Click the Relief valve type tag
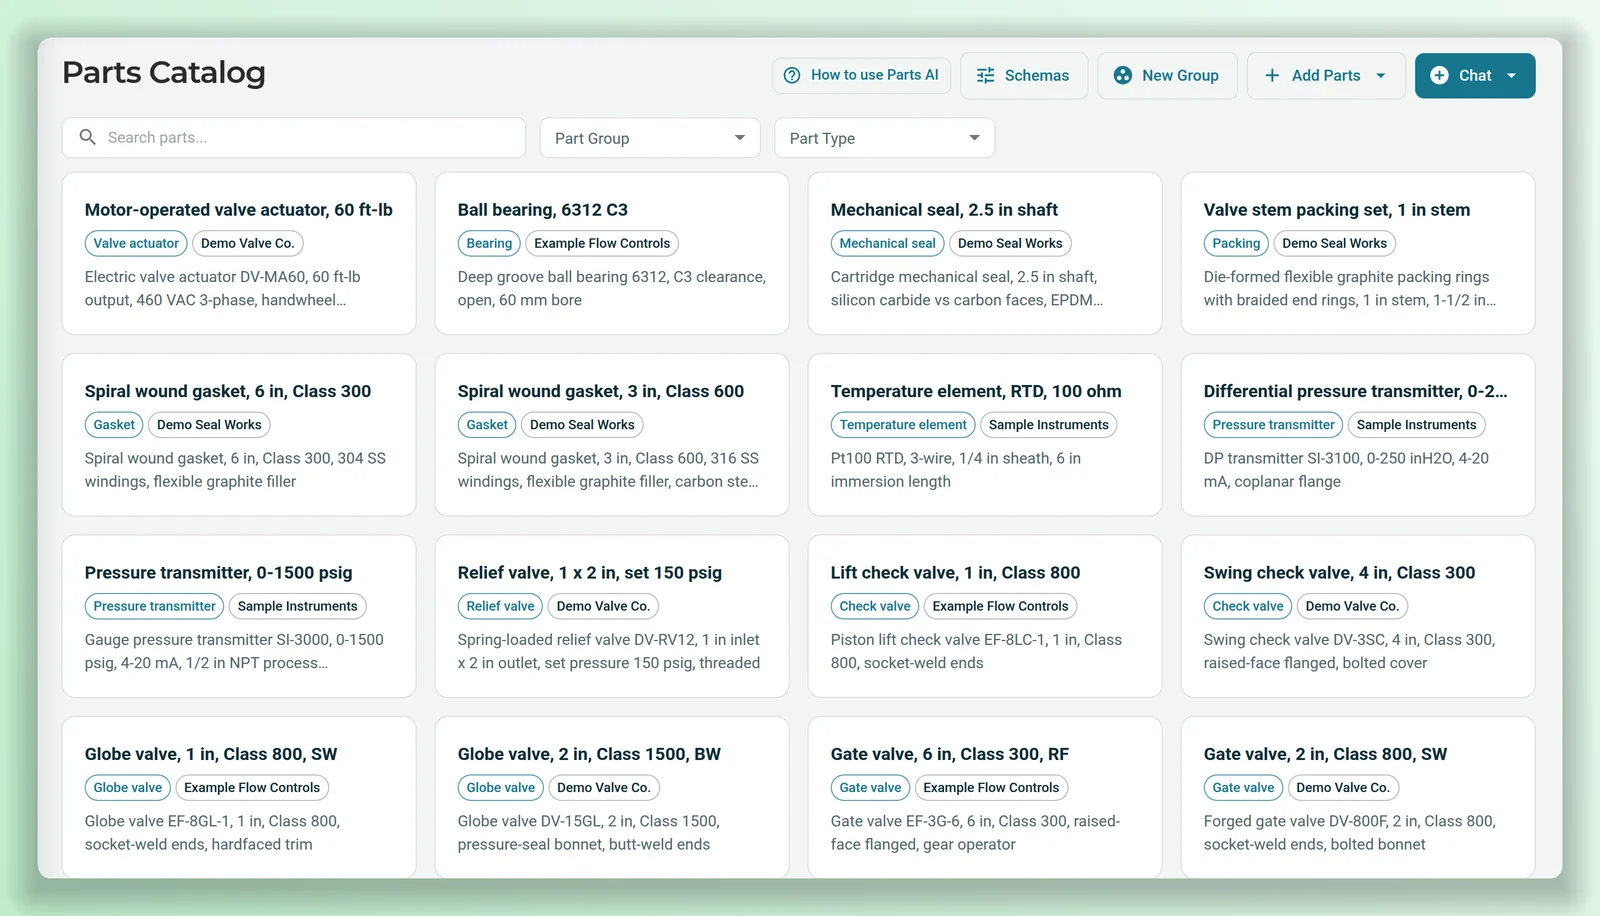The image size is (1600, 916). (500, 606)
